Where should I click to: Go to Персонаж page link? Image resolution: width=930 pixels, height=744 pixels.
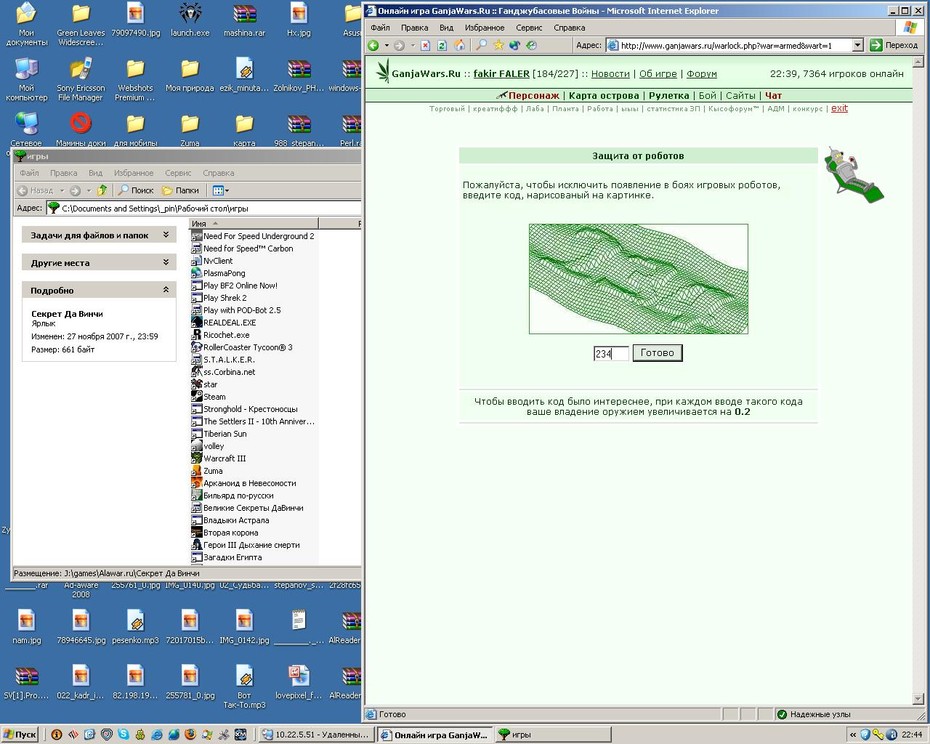533,96
